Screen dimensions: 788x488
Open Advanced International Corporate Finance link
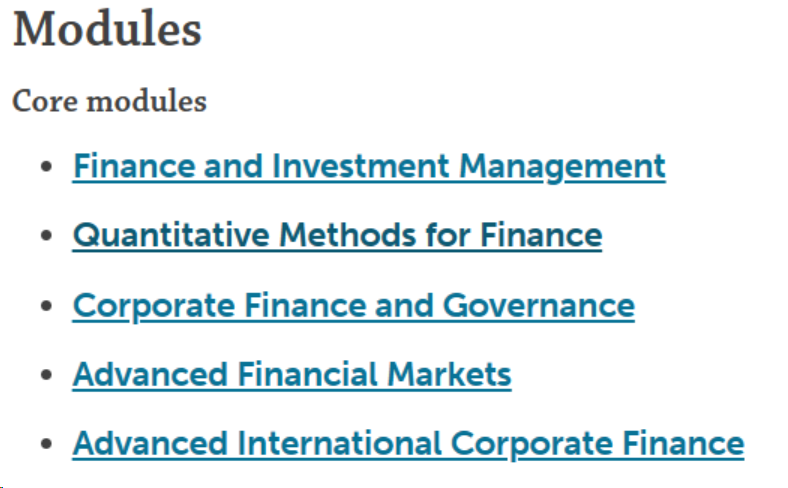point(408,443)
